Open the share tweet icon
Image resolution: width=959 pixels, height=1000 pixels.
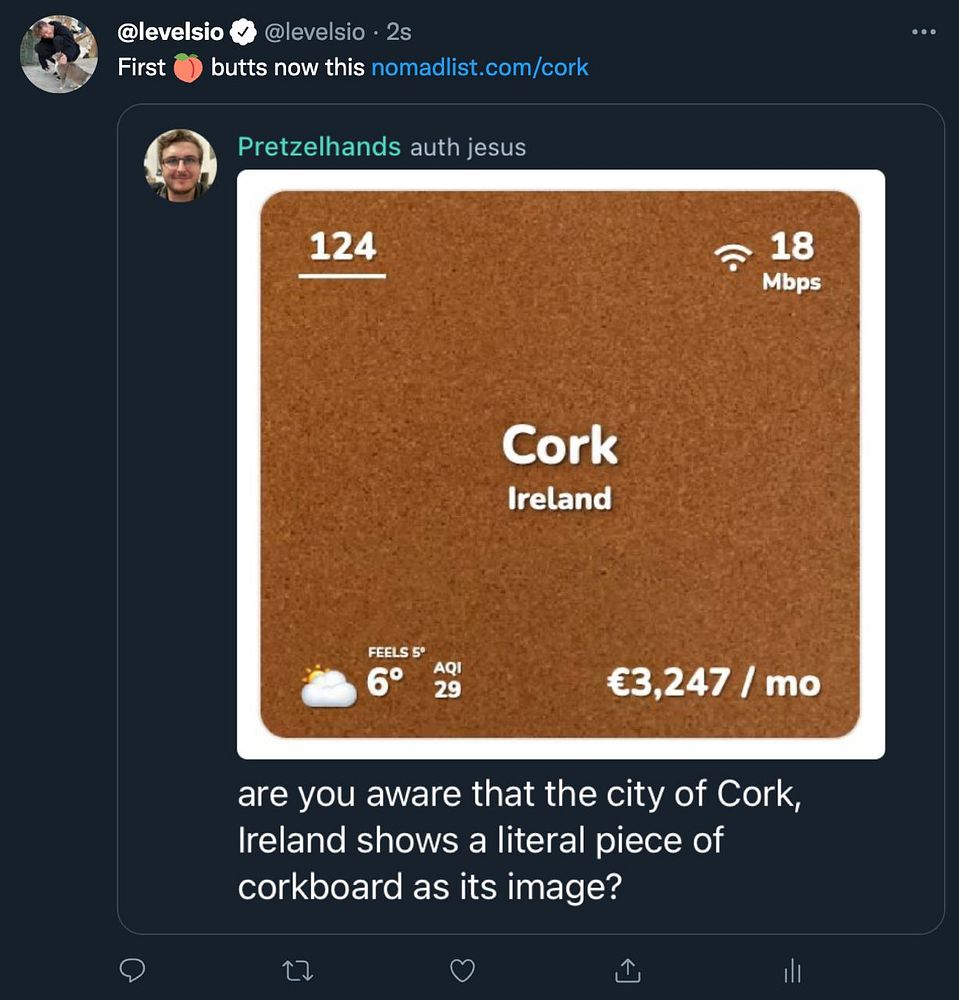pyautogui.click(x=627, y=969)
